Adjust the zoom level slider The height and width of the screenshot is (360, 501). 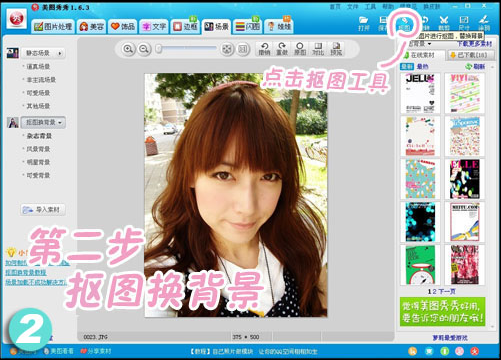tap(187, 49)
